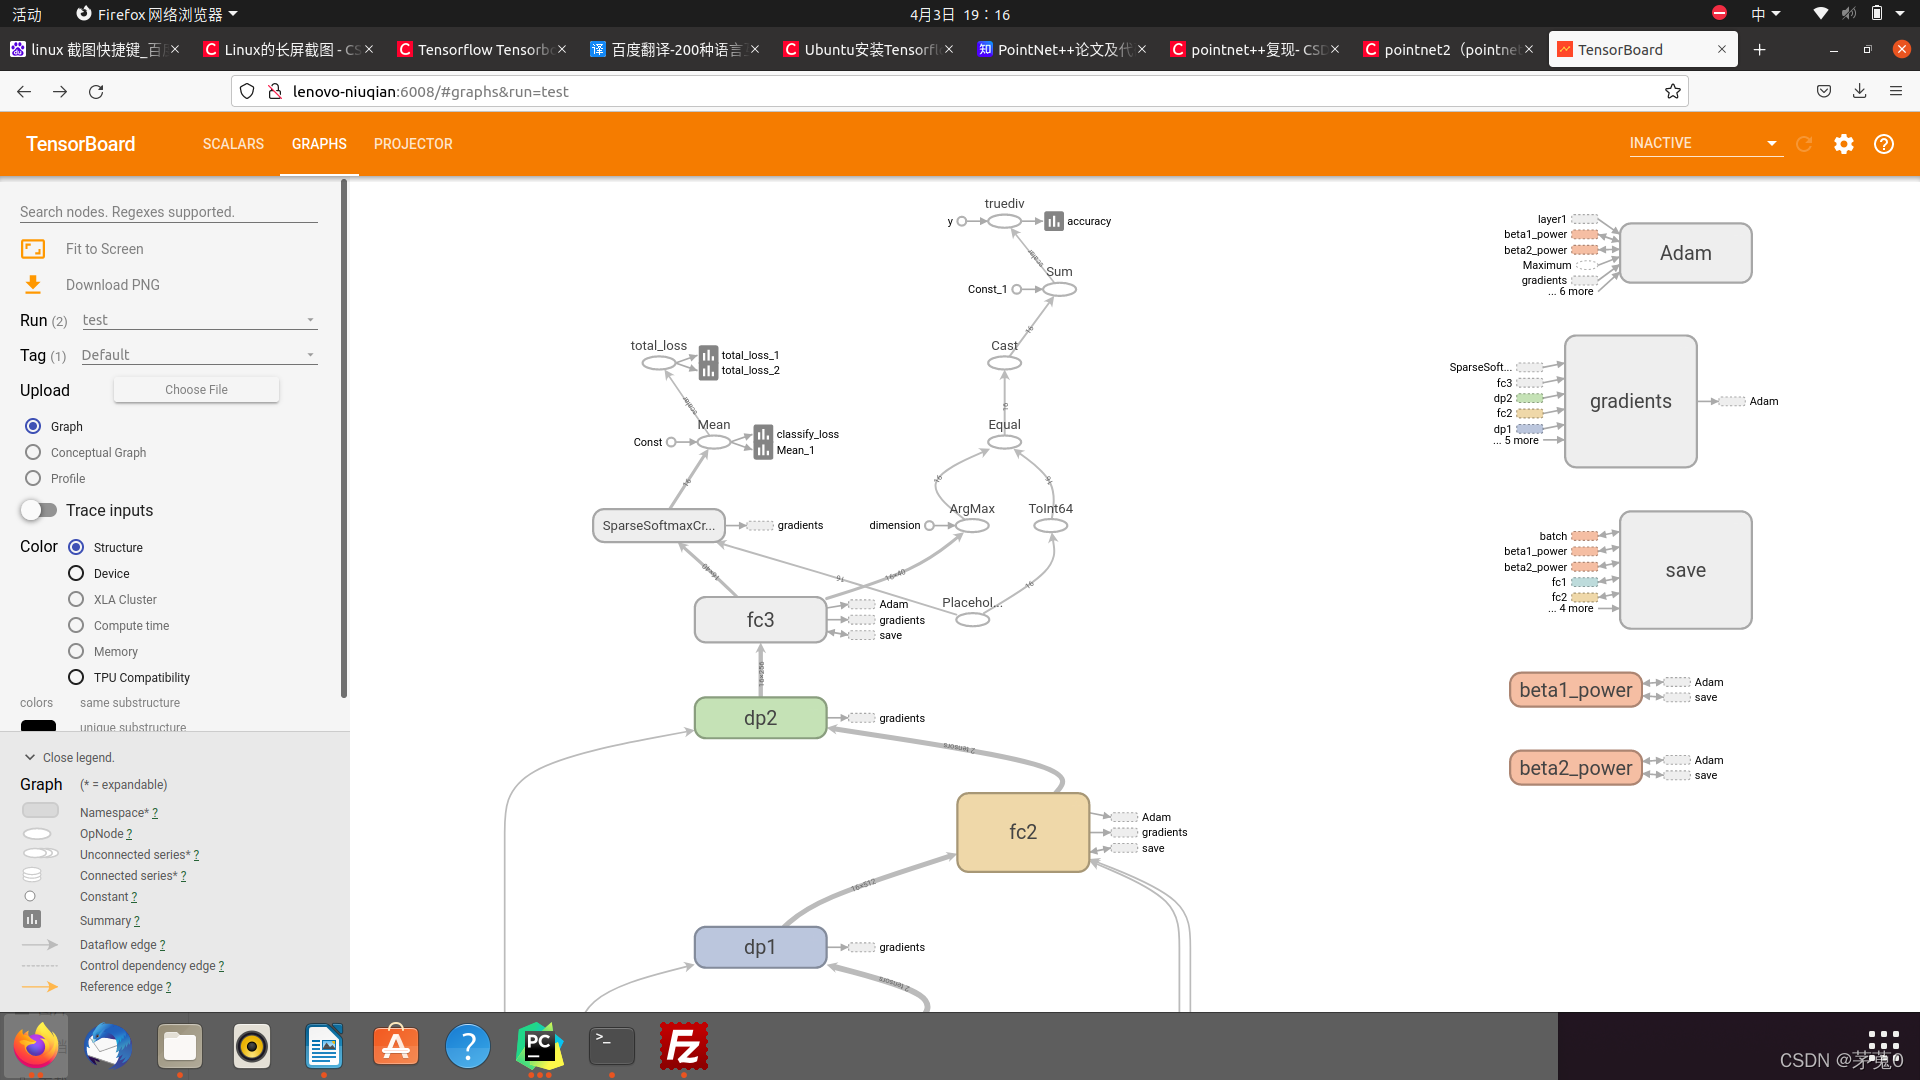Viewport: 1920px width, 1080px height.
Task: Toggle the Trace inputs switch
Action: pyautogui.click(x=38, y=510)
